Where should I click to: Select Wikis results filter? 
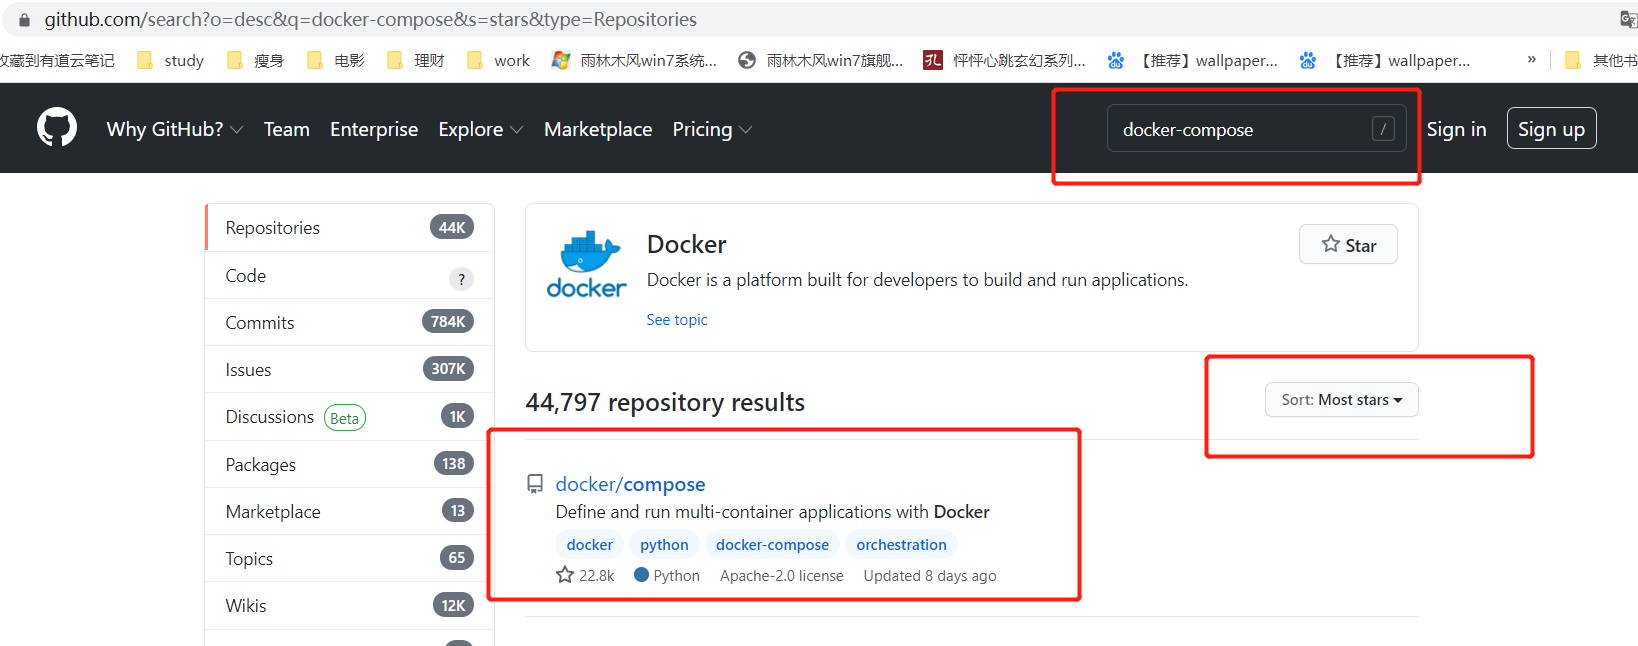click(350, 605)
